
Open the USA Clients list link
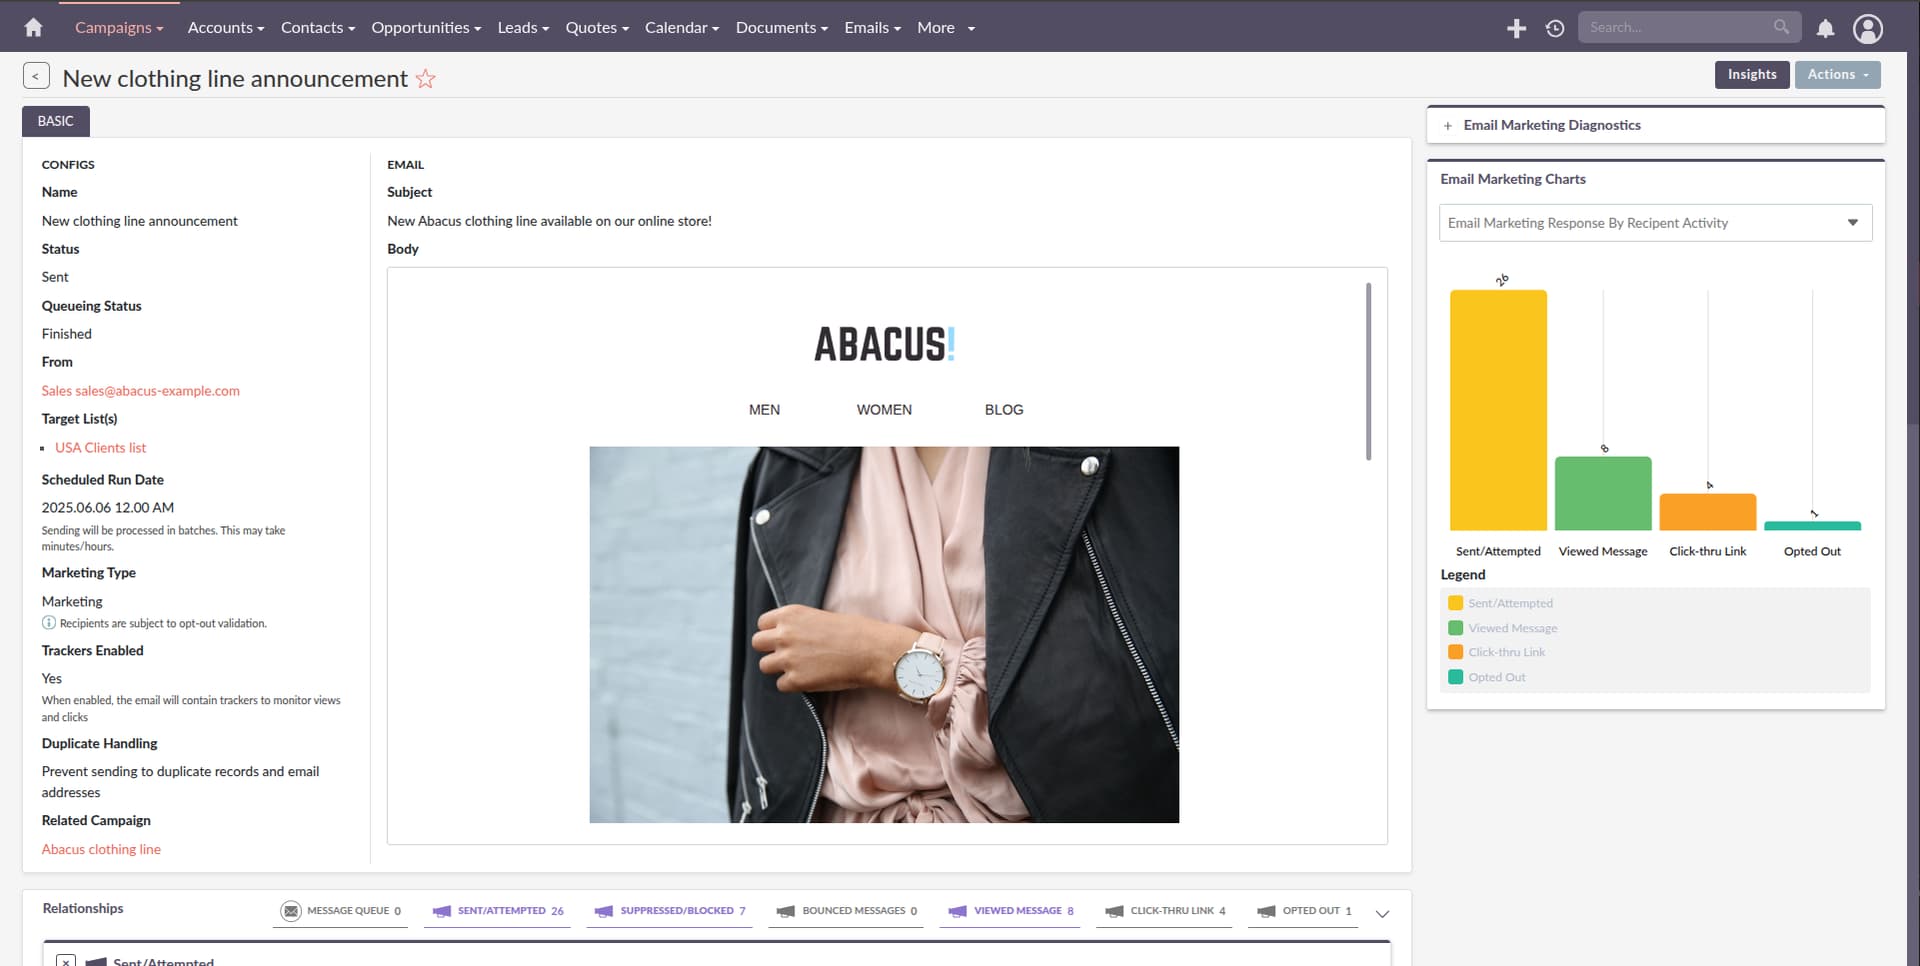click(x=100, y=448)
